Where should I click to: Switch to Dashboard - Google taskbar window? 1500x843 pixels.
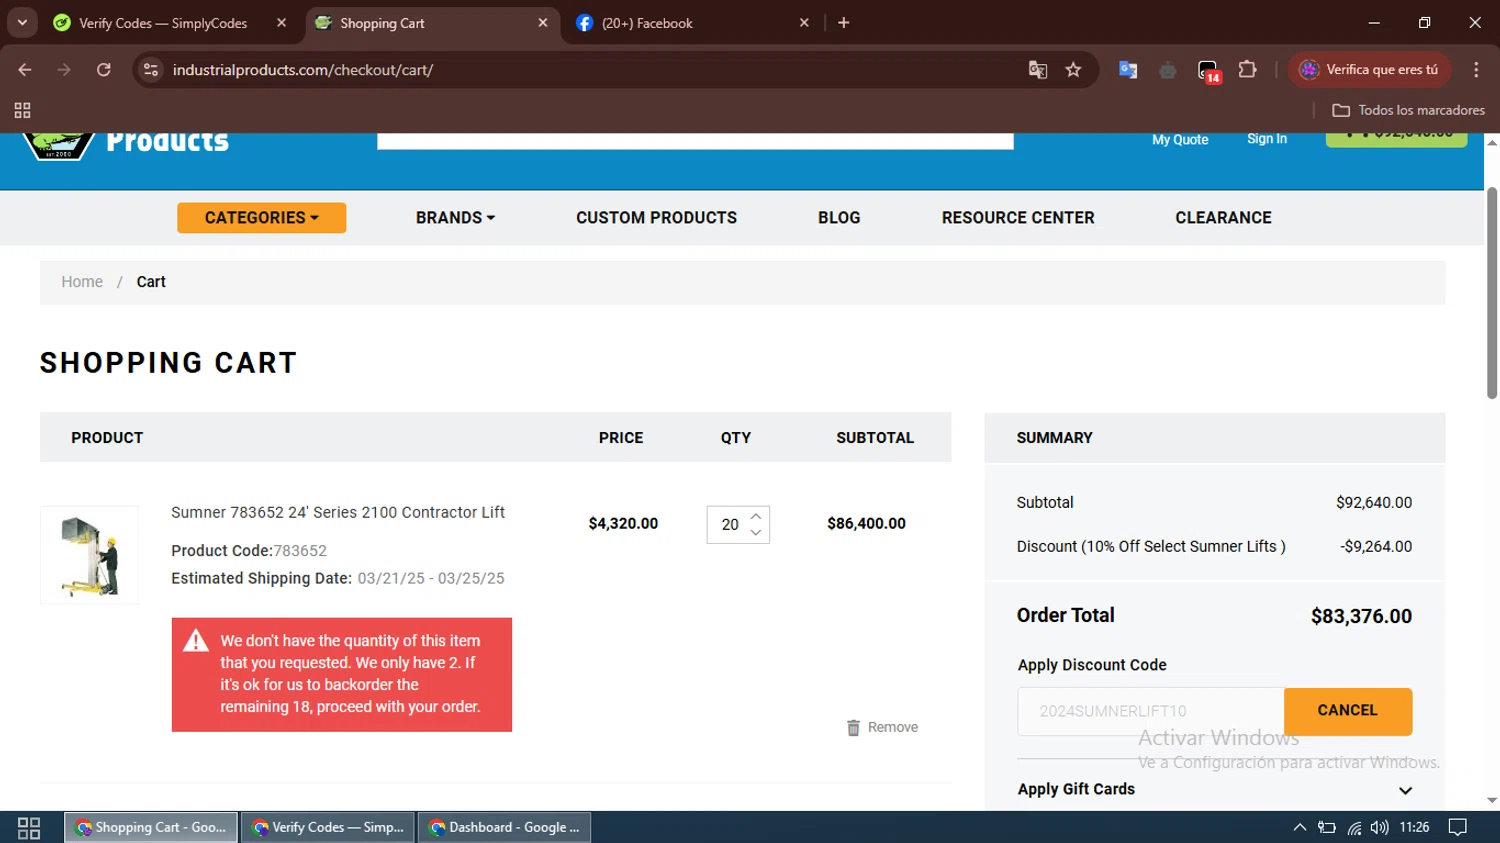pyautogui.click(x=504, y=828)
